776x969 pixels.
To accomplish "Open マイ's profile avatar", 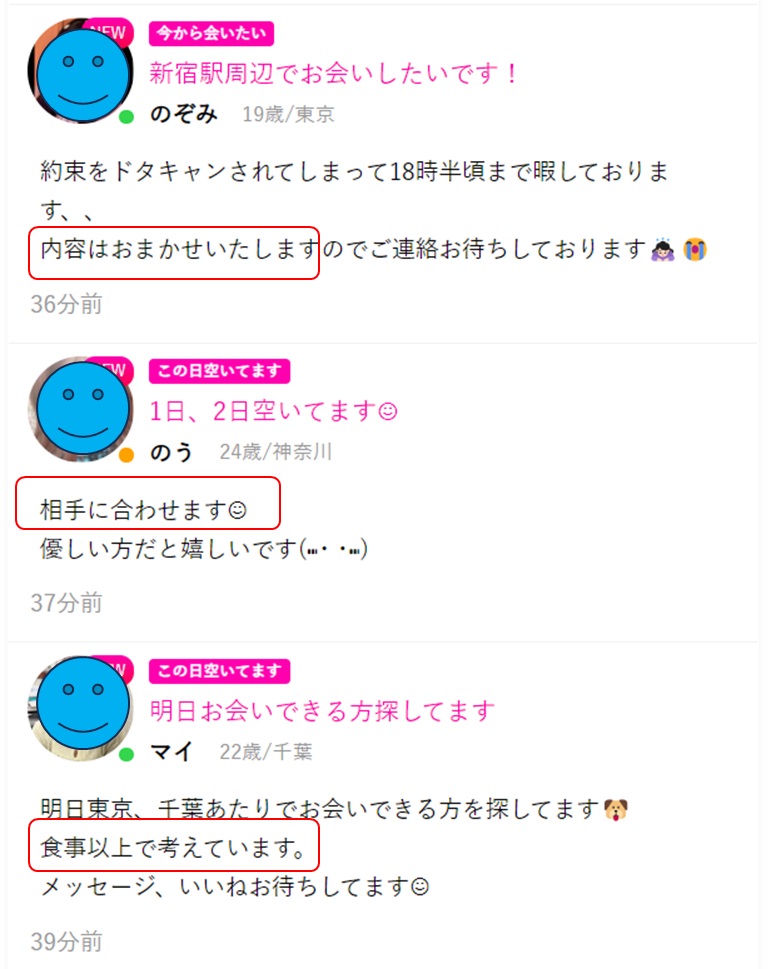I will 80,708.
